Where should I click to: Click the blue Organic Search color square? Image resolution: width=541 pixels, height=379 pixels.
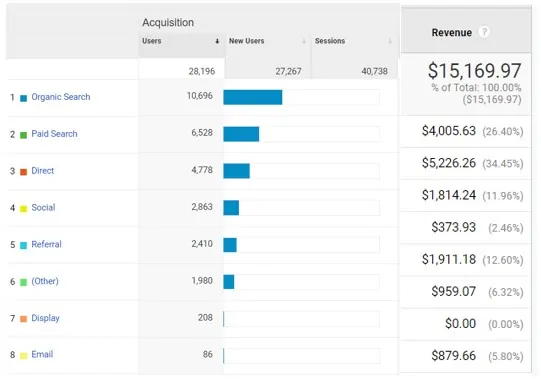[x=23, y=98]
